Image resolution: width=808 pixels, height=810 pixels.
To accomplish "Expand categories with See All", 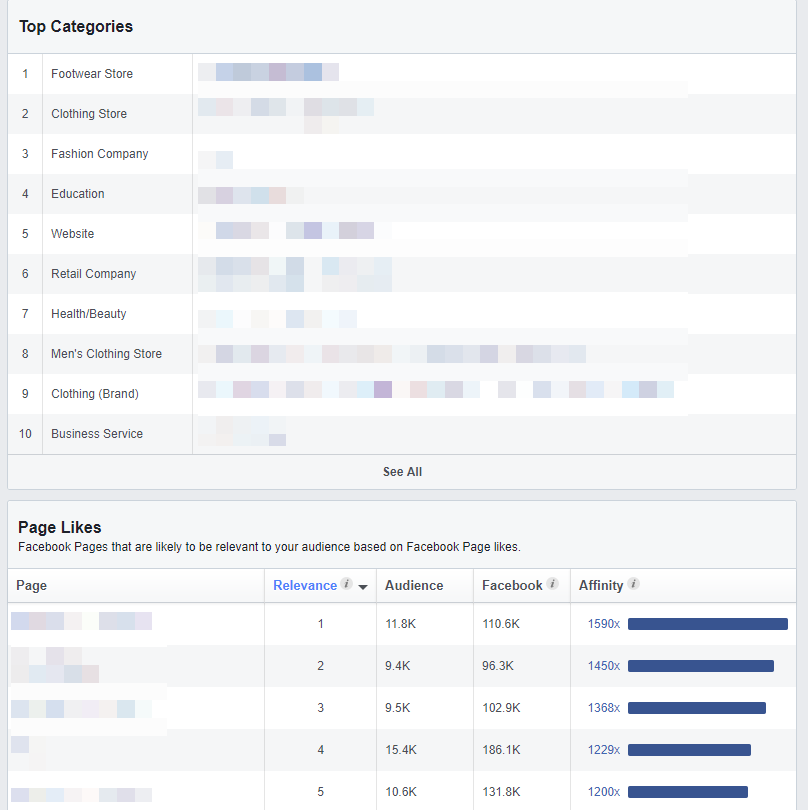I will (x=402, y=472).
